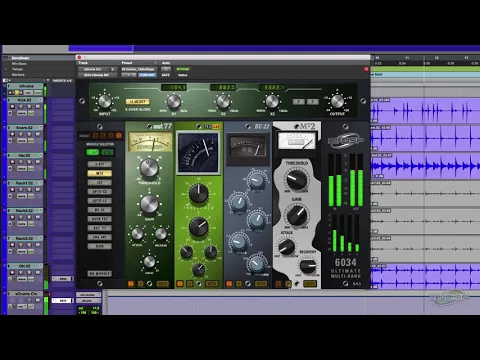Click the round jack icon at the bottom of BC-22
This screenshot has width=480, height=360.
point(248,284)
